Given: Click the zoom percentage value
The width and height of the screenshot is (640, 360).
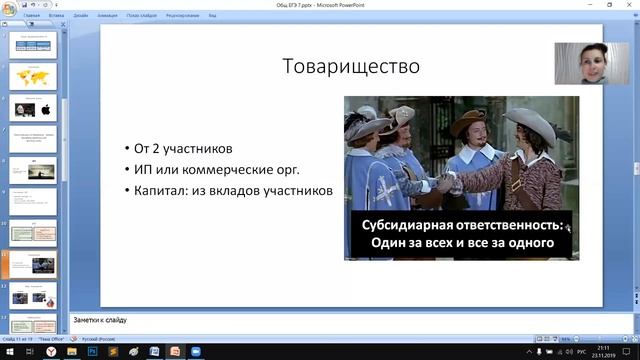Looking at the screenshot, I should 566,339.
